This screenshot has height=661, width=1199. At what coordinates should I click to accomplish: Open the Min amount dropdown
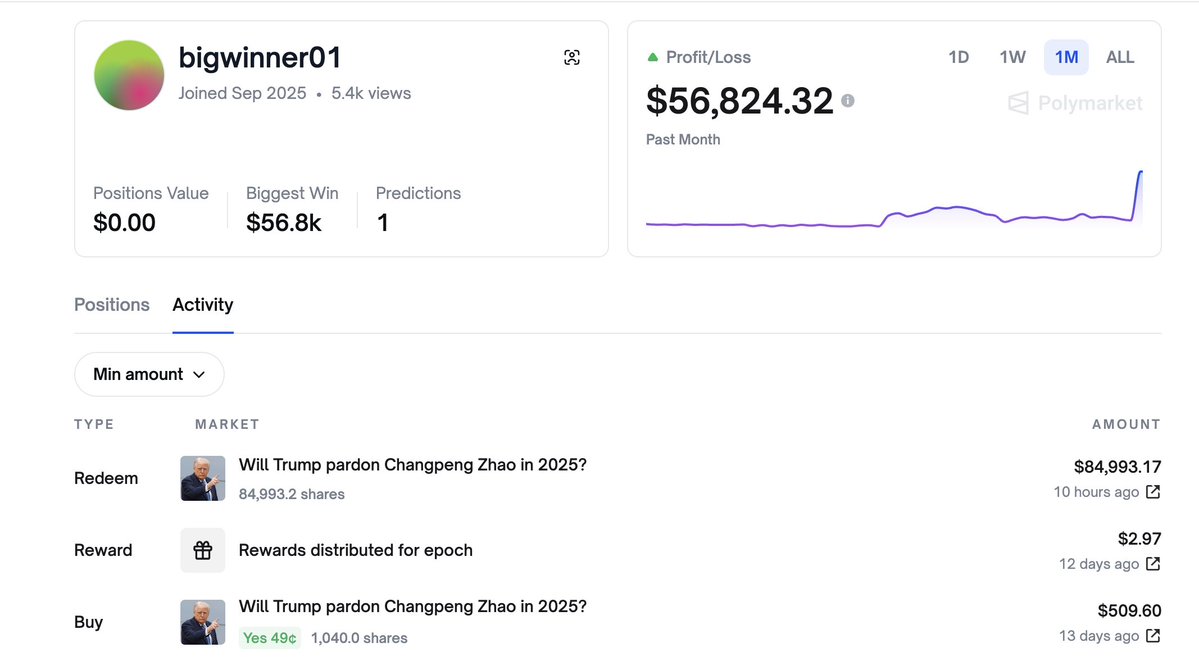149,374
